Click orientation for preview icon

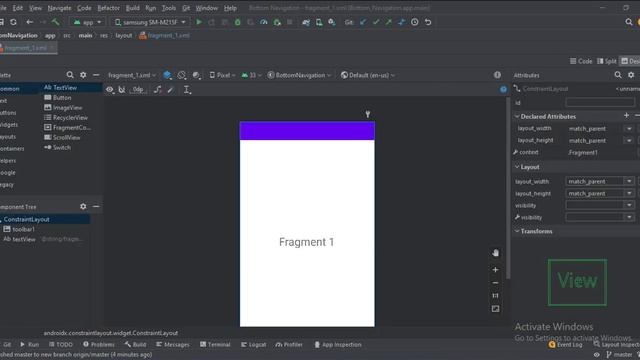point(182,75)
